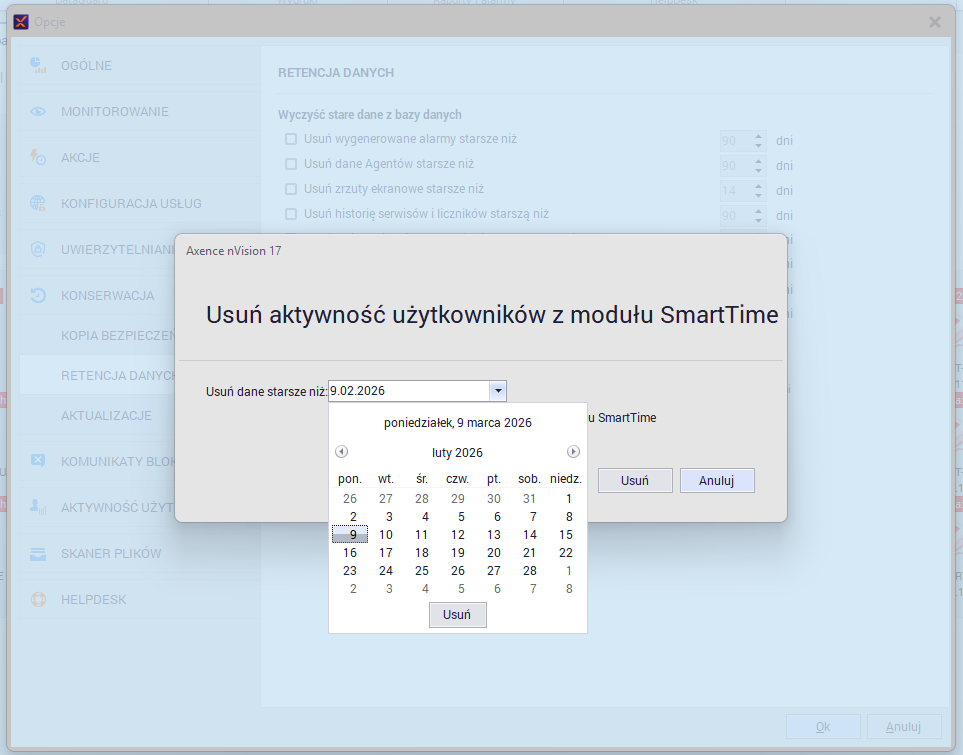Enable deleting alarms older than 90 days
Image resolution: width=963 pixels, height=755 pixels.
[291, 138]
